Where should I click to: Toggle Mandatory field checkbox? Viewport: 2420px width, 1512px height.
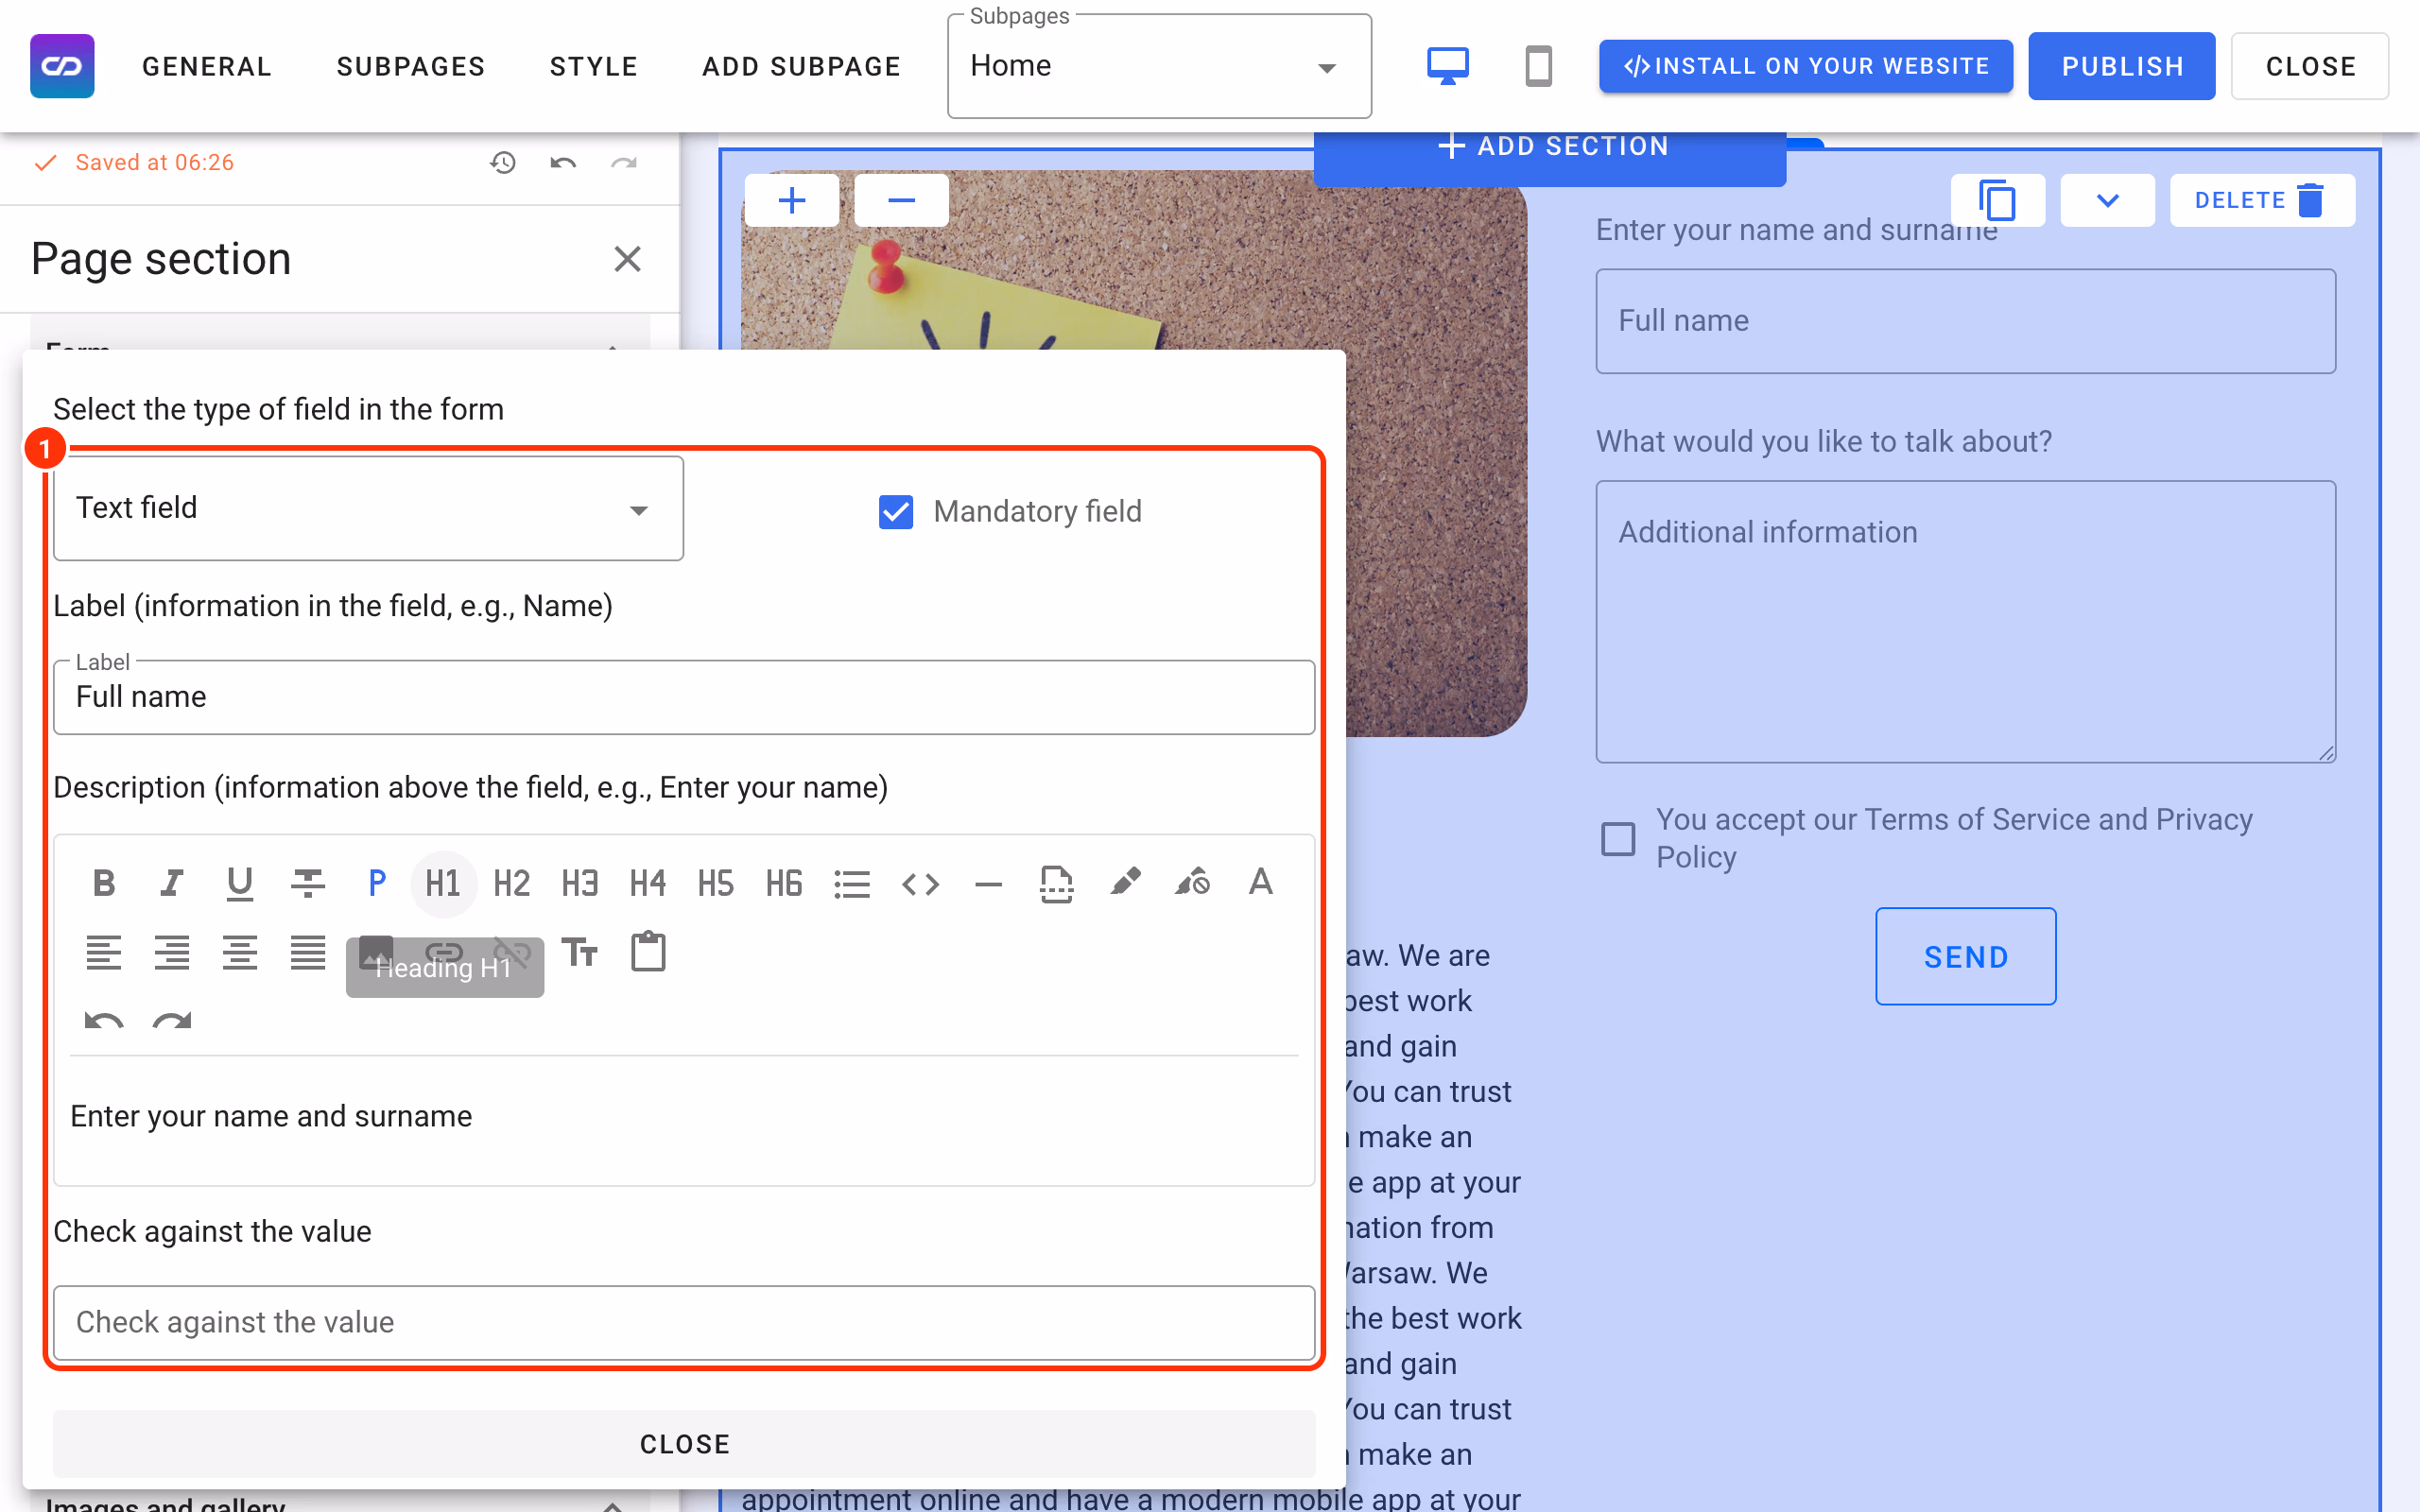click(x=896, y=511)
